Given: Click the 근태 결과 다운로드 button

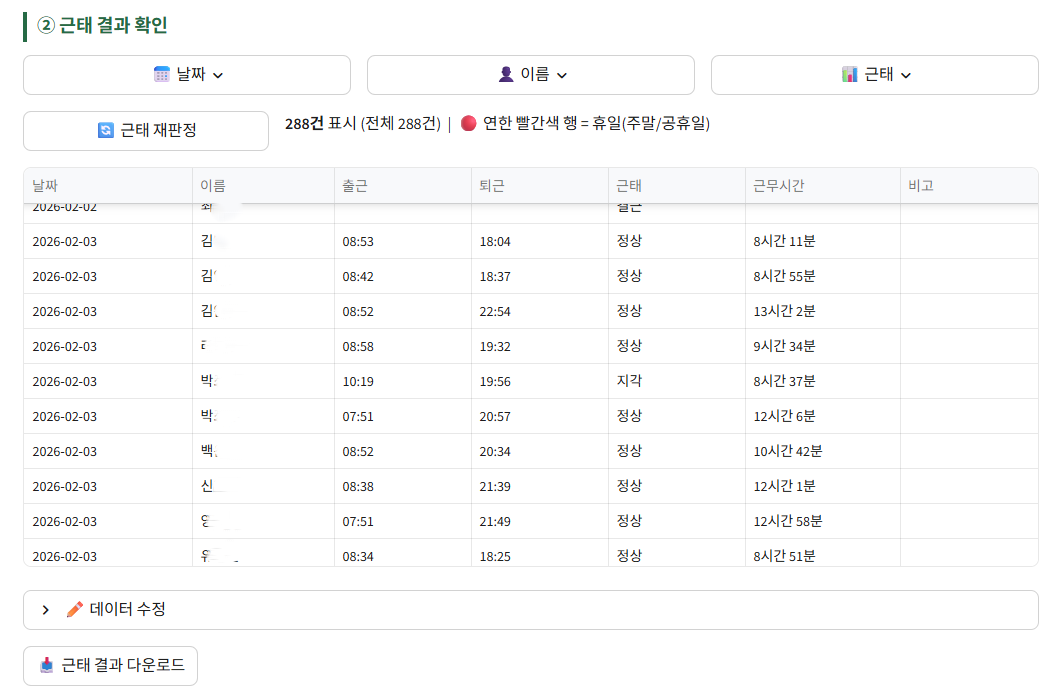Looking at the screenshot, I should 110,665.
